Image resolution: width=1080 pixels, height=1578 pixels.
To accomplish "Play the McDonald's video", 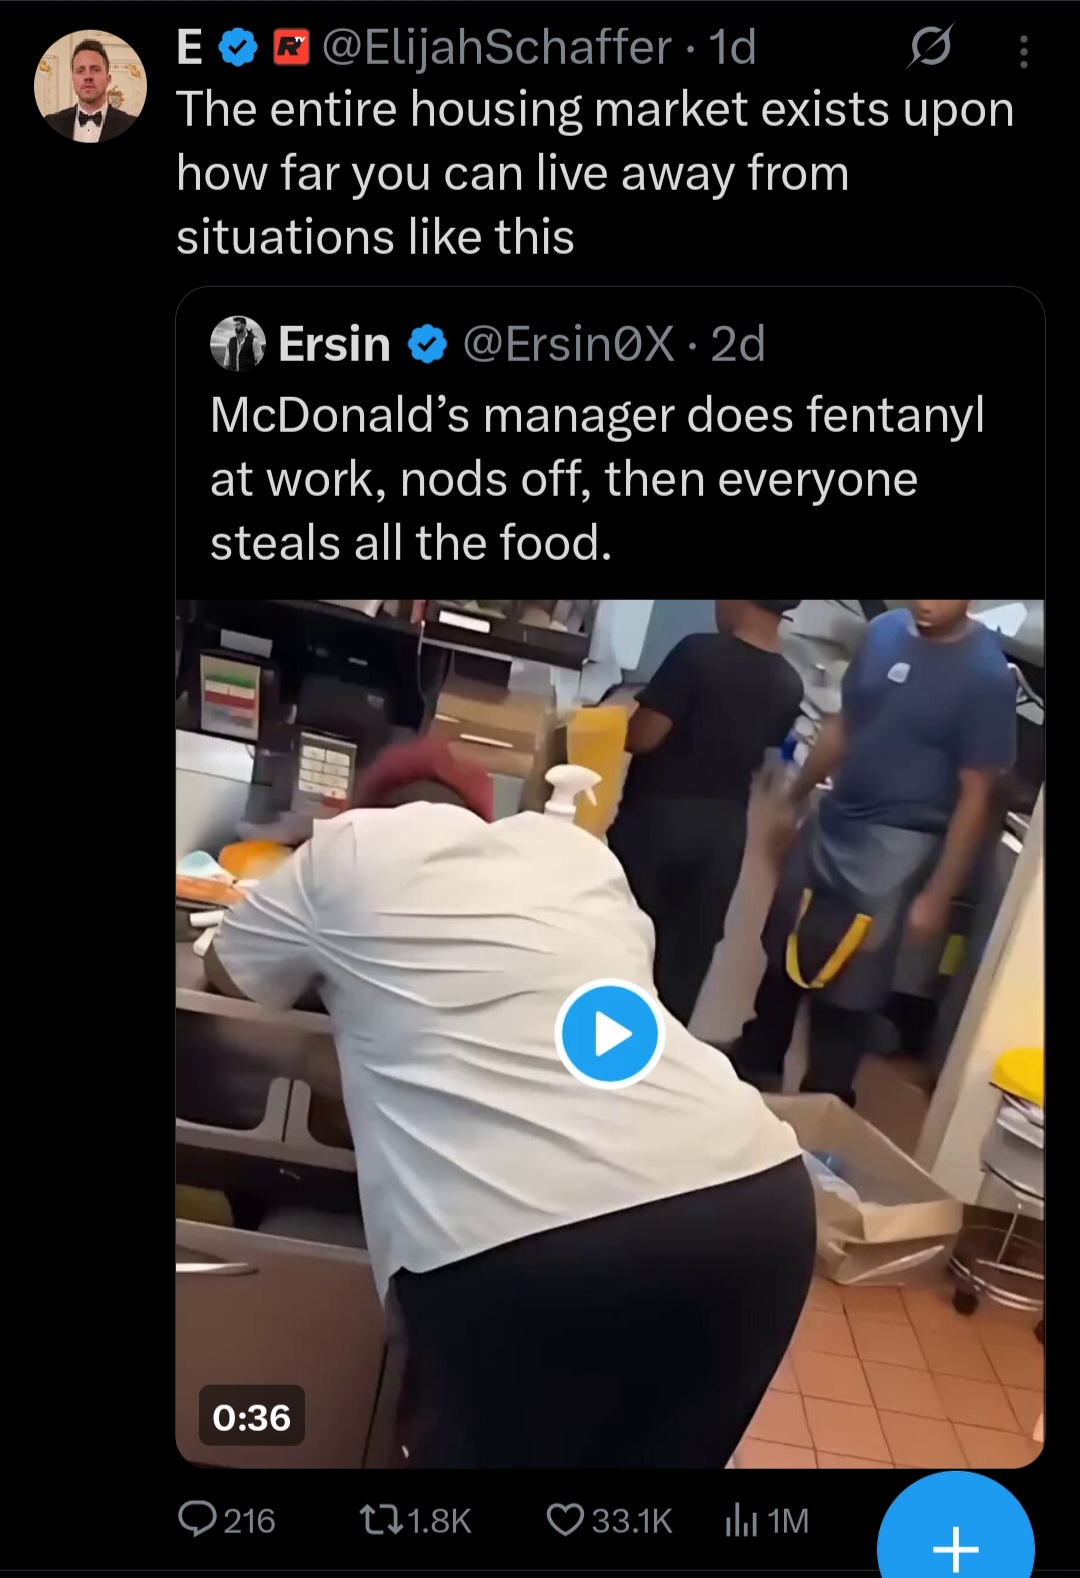I will pyautogui.click(x=610, y=1034).
